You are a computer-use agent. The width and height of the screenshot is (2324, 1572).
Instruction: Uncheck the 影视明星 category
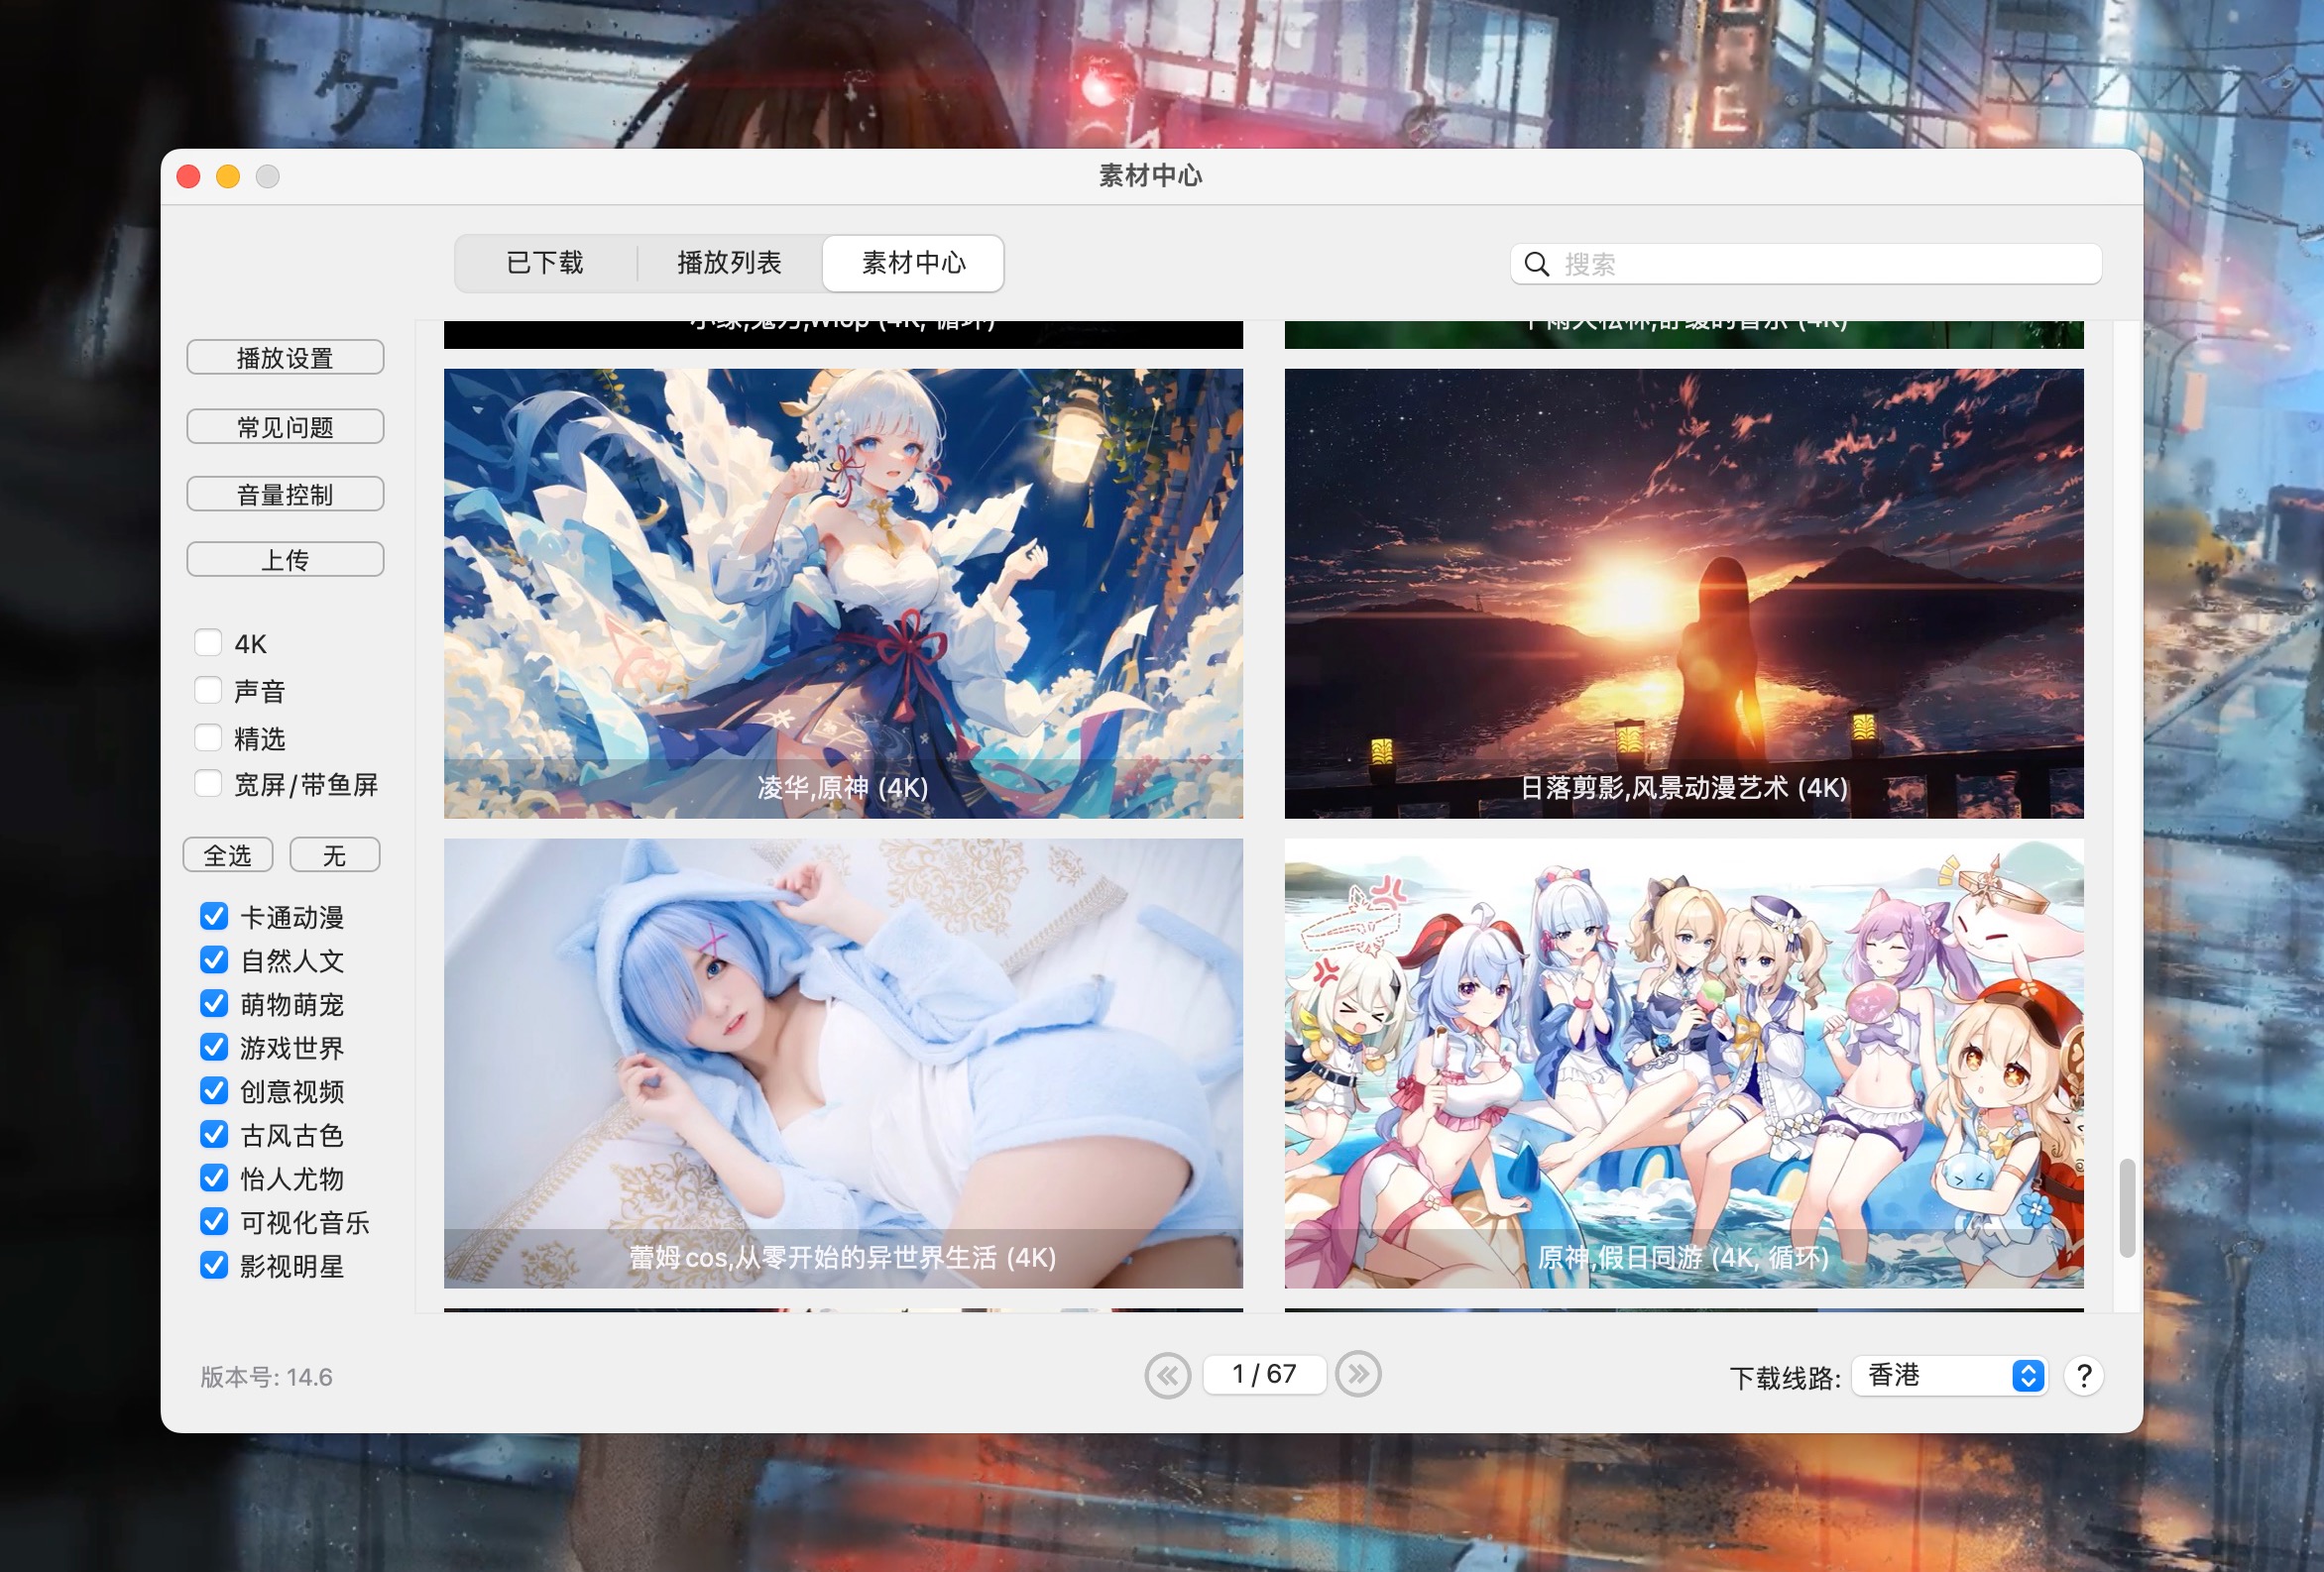click(x=214, y=1265)
